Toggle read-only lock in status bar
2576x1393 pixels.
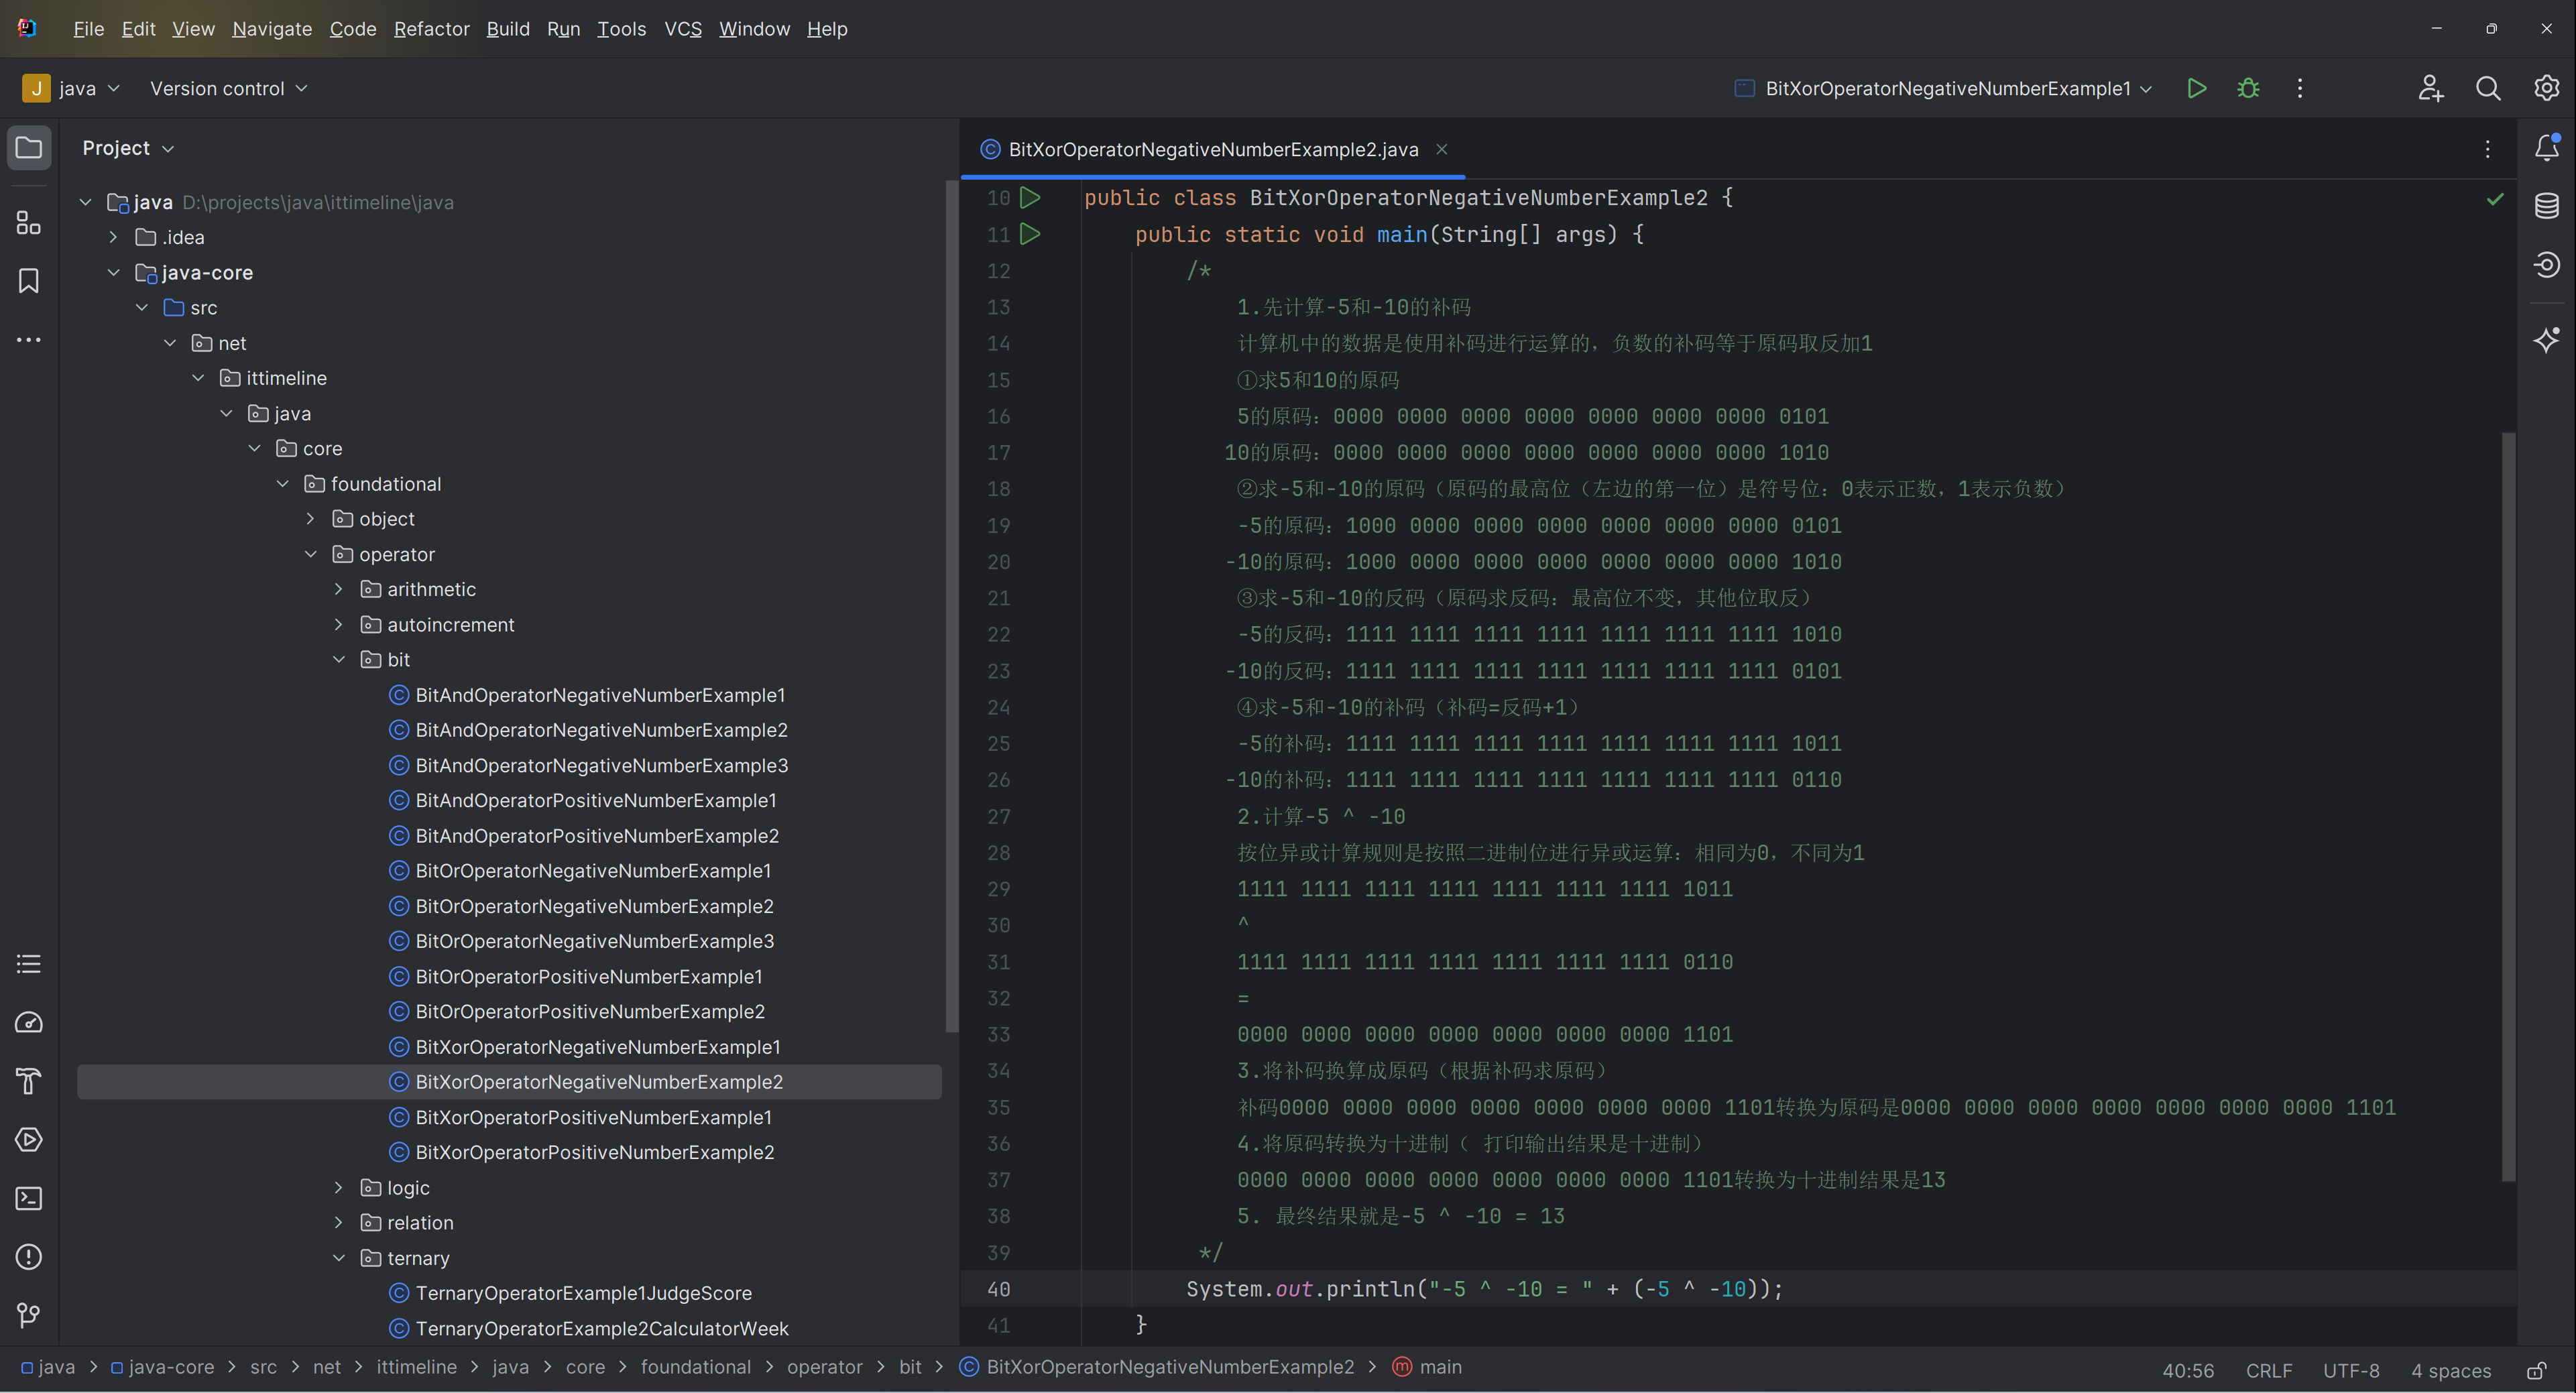point(2537,1370)
